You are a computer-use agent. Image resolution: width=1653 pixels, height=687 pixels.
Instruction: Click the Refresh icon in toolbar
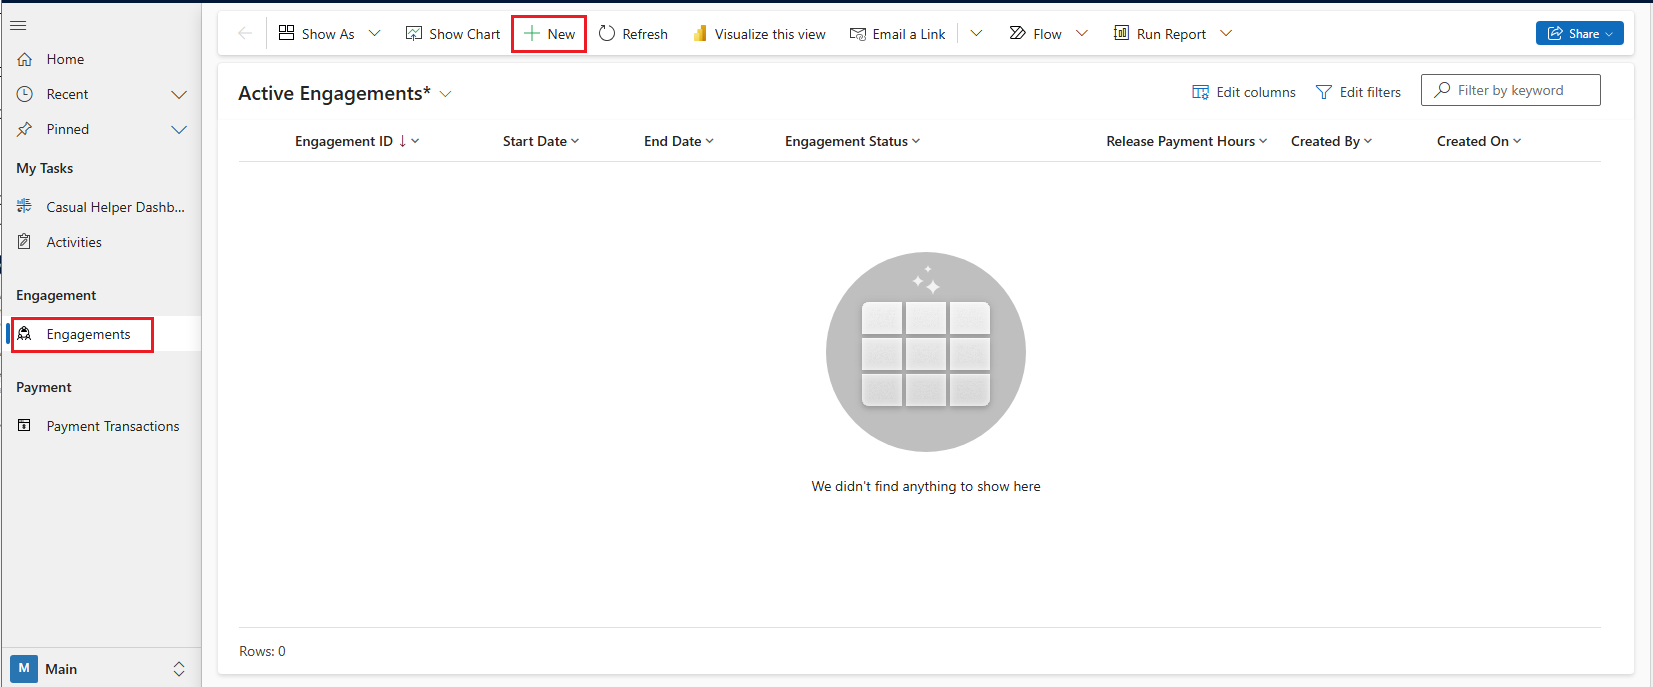pyautogui.click(x=607, y=33)
